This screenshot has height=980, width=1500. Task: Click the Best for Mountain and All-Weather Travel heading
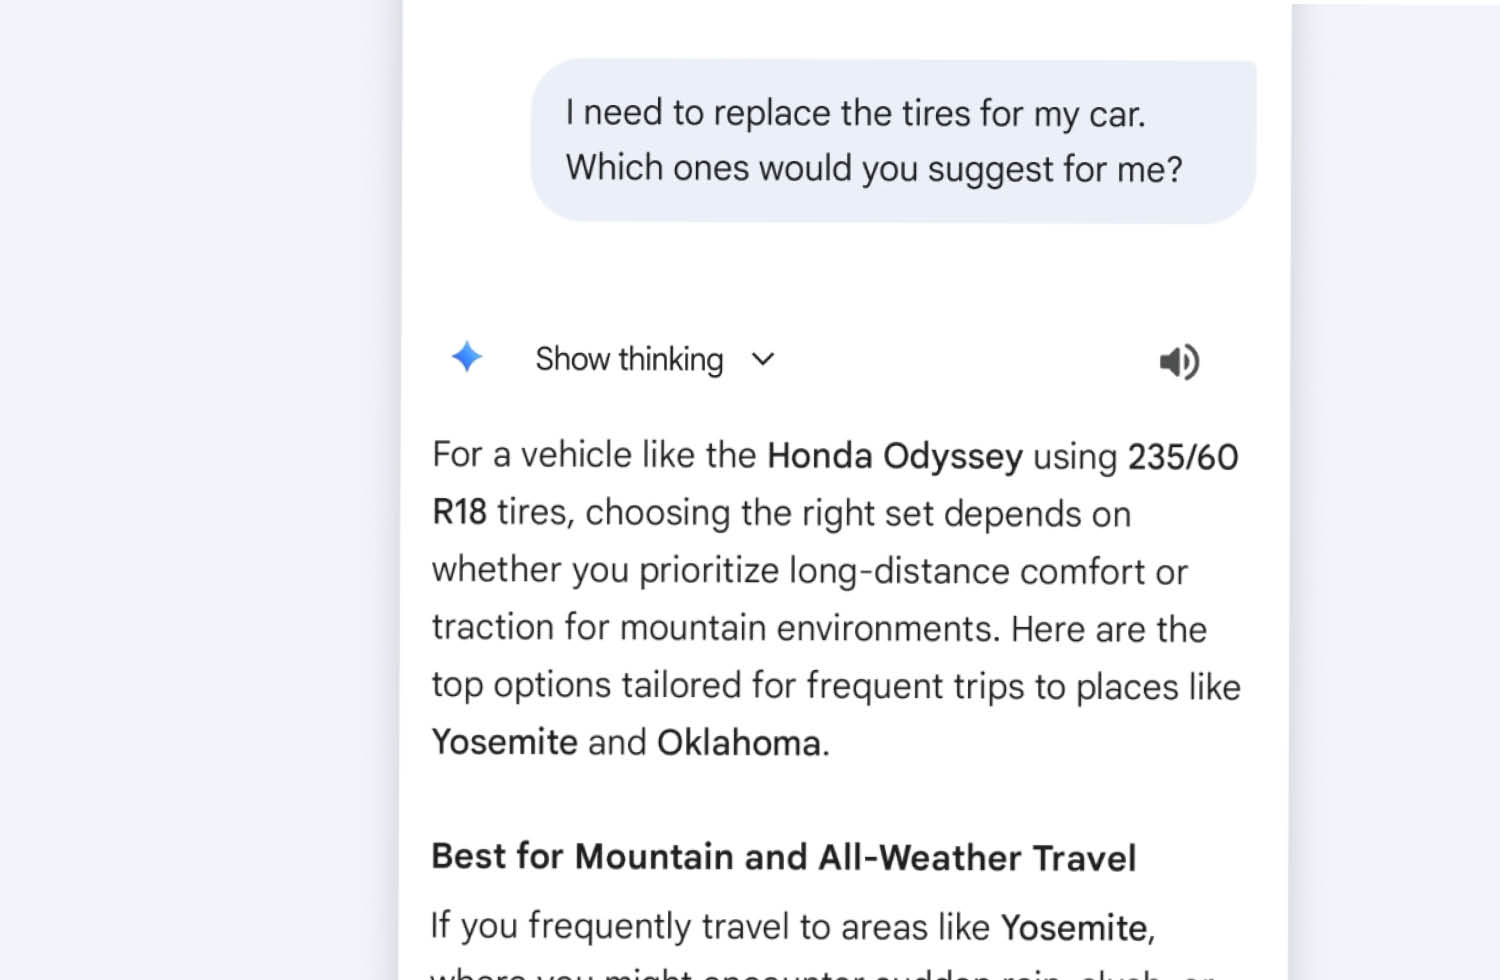tap(783, 857)
